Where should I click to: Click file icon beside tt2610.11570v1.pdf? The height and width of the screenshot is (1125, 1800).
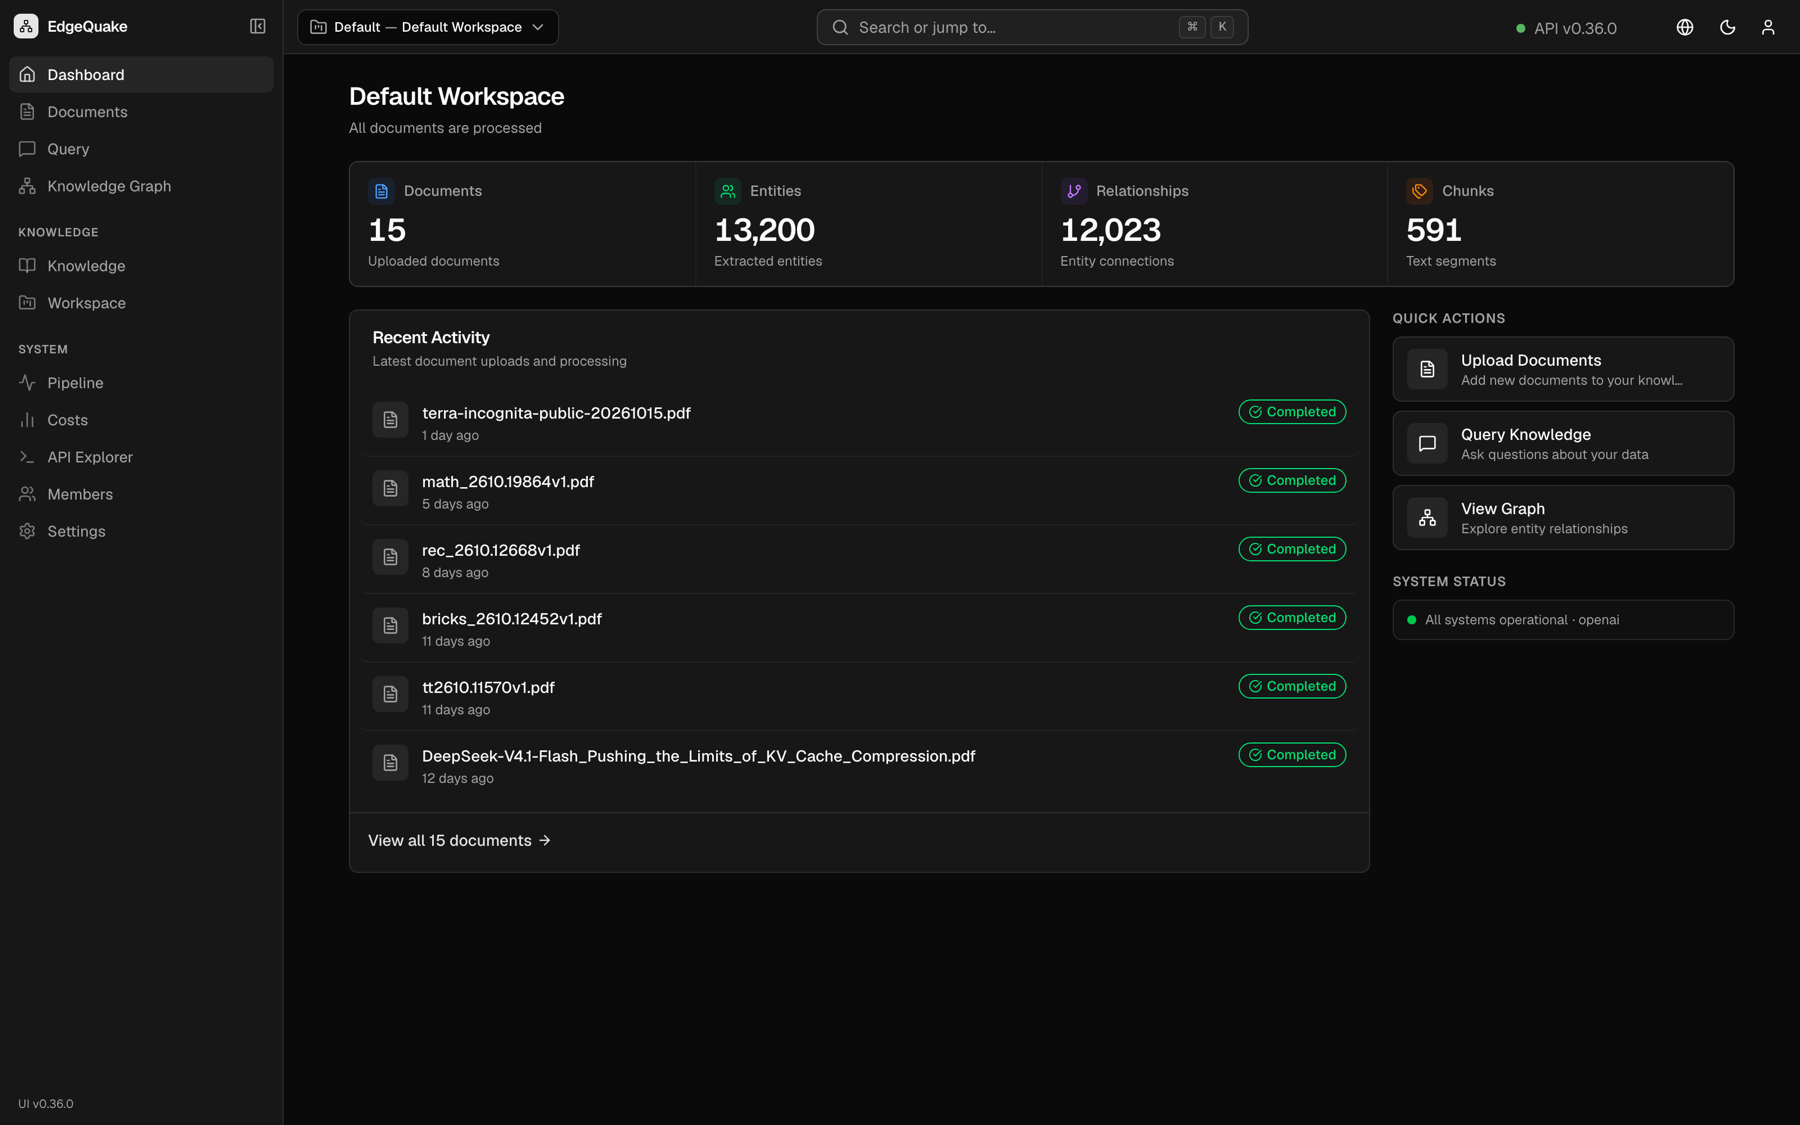[390, 694]
